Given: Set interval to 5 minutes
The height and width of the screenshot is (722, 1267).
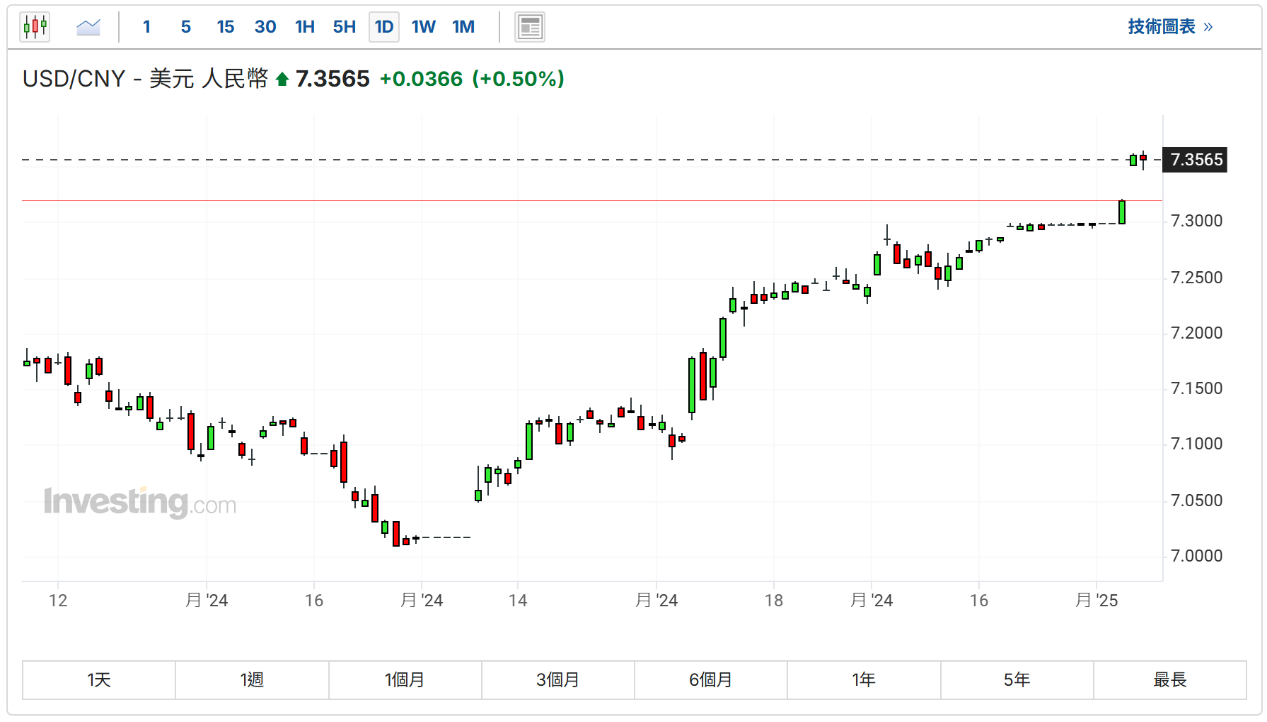Looking at the screenshot, I should [x=186, y=27].
